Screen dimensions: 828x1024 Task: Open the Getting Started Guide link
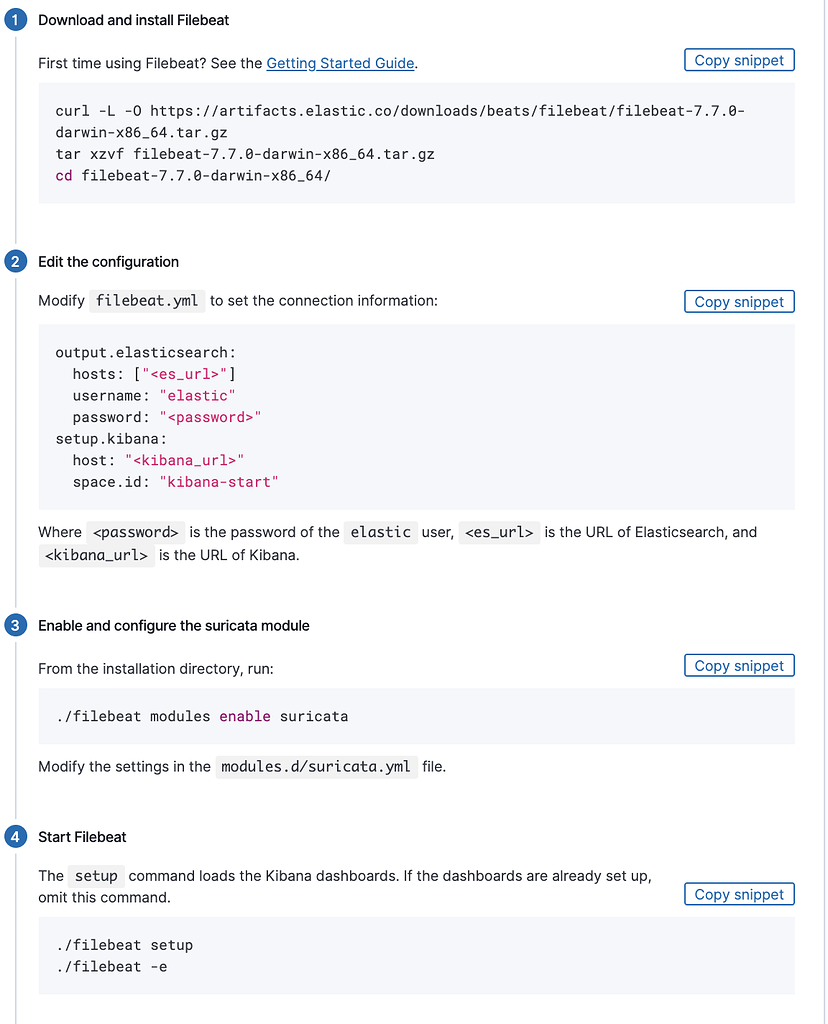[x=340, y=63]
